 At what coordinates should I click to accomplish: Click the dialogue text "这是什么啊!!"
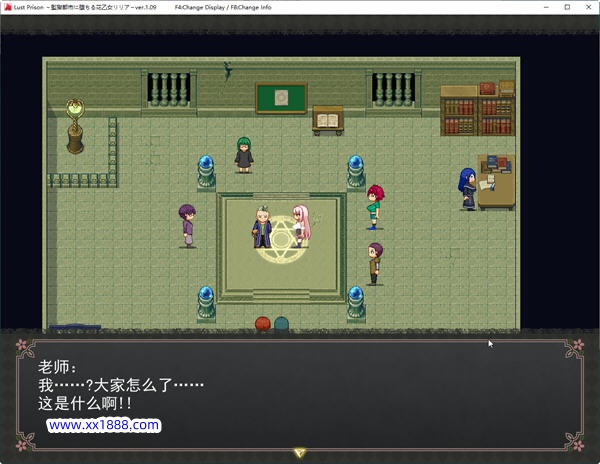pyautogui.click(x=85, y=404)
